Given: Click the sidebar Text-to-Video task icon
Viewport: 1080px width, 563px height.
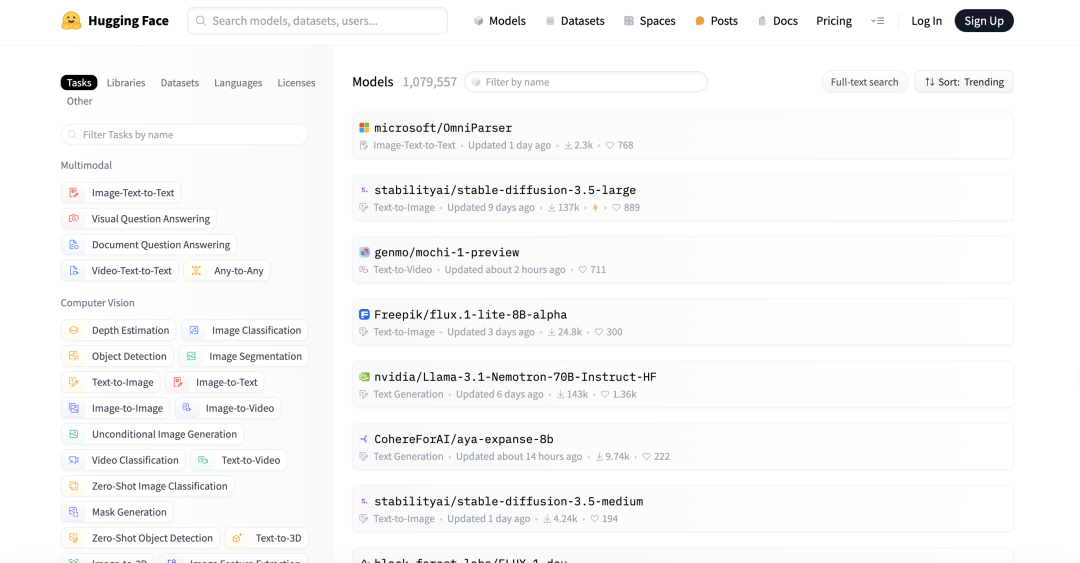Looking at the screenshot, I should (203, 460).
